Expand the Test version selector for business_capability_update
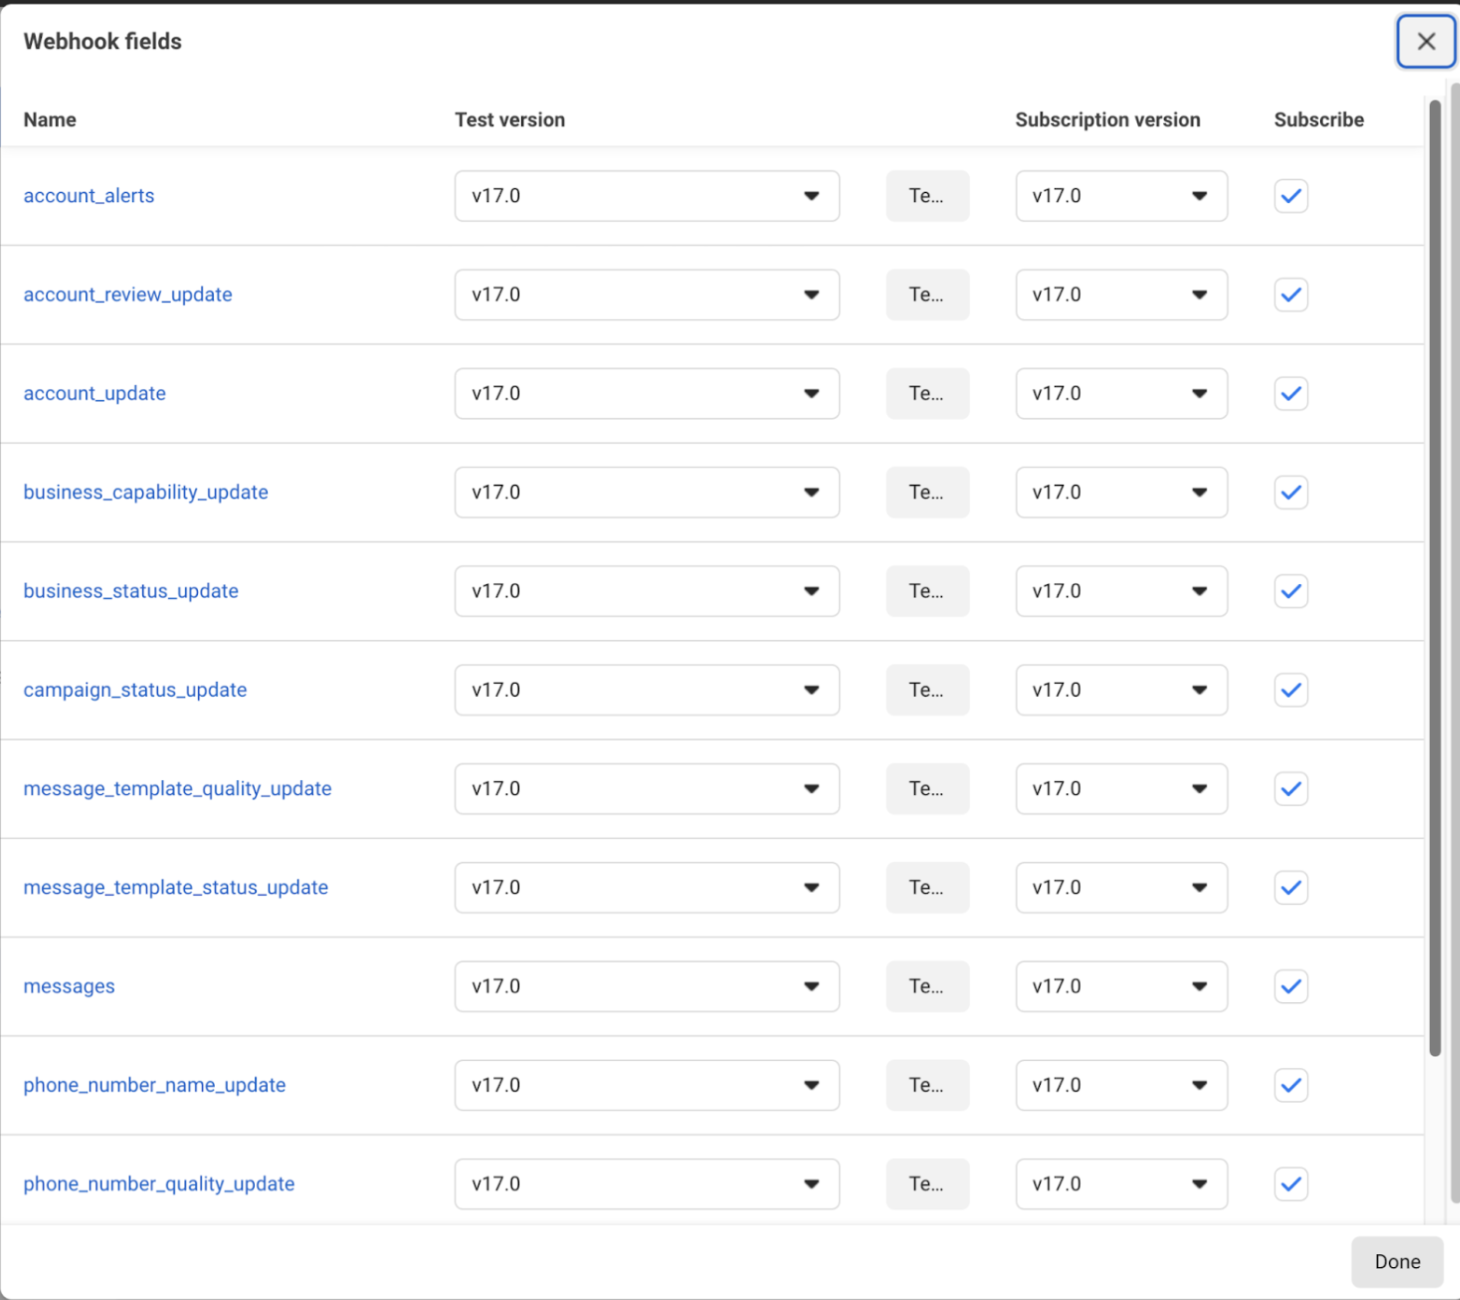The width and height of the screenshot is (1460, 1300). coord(646,492)
